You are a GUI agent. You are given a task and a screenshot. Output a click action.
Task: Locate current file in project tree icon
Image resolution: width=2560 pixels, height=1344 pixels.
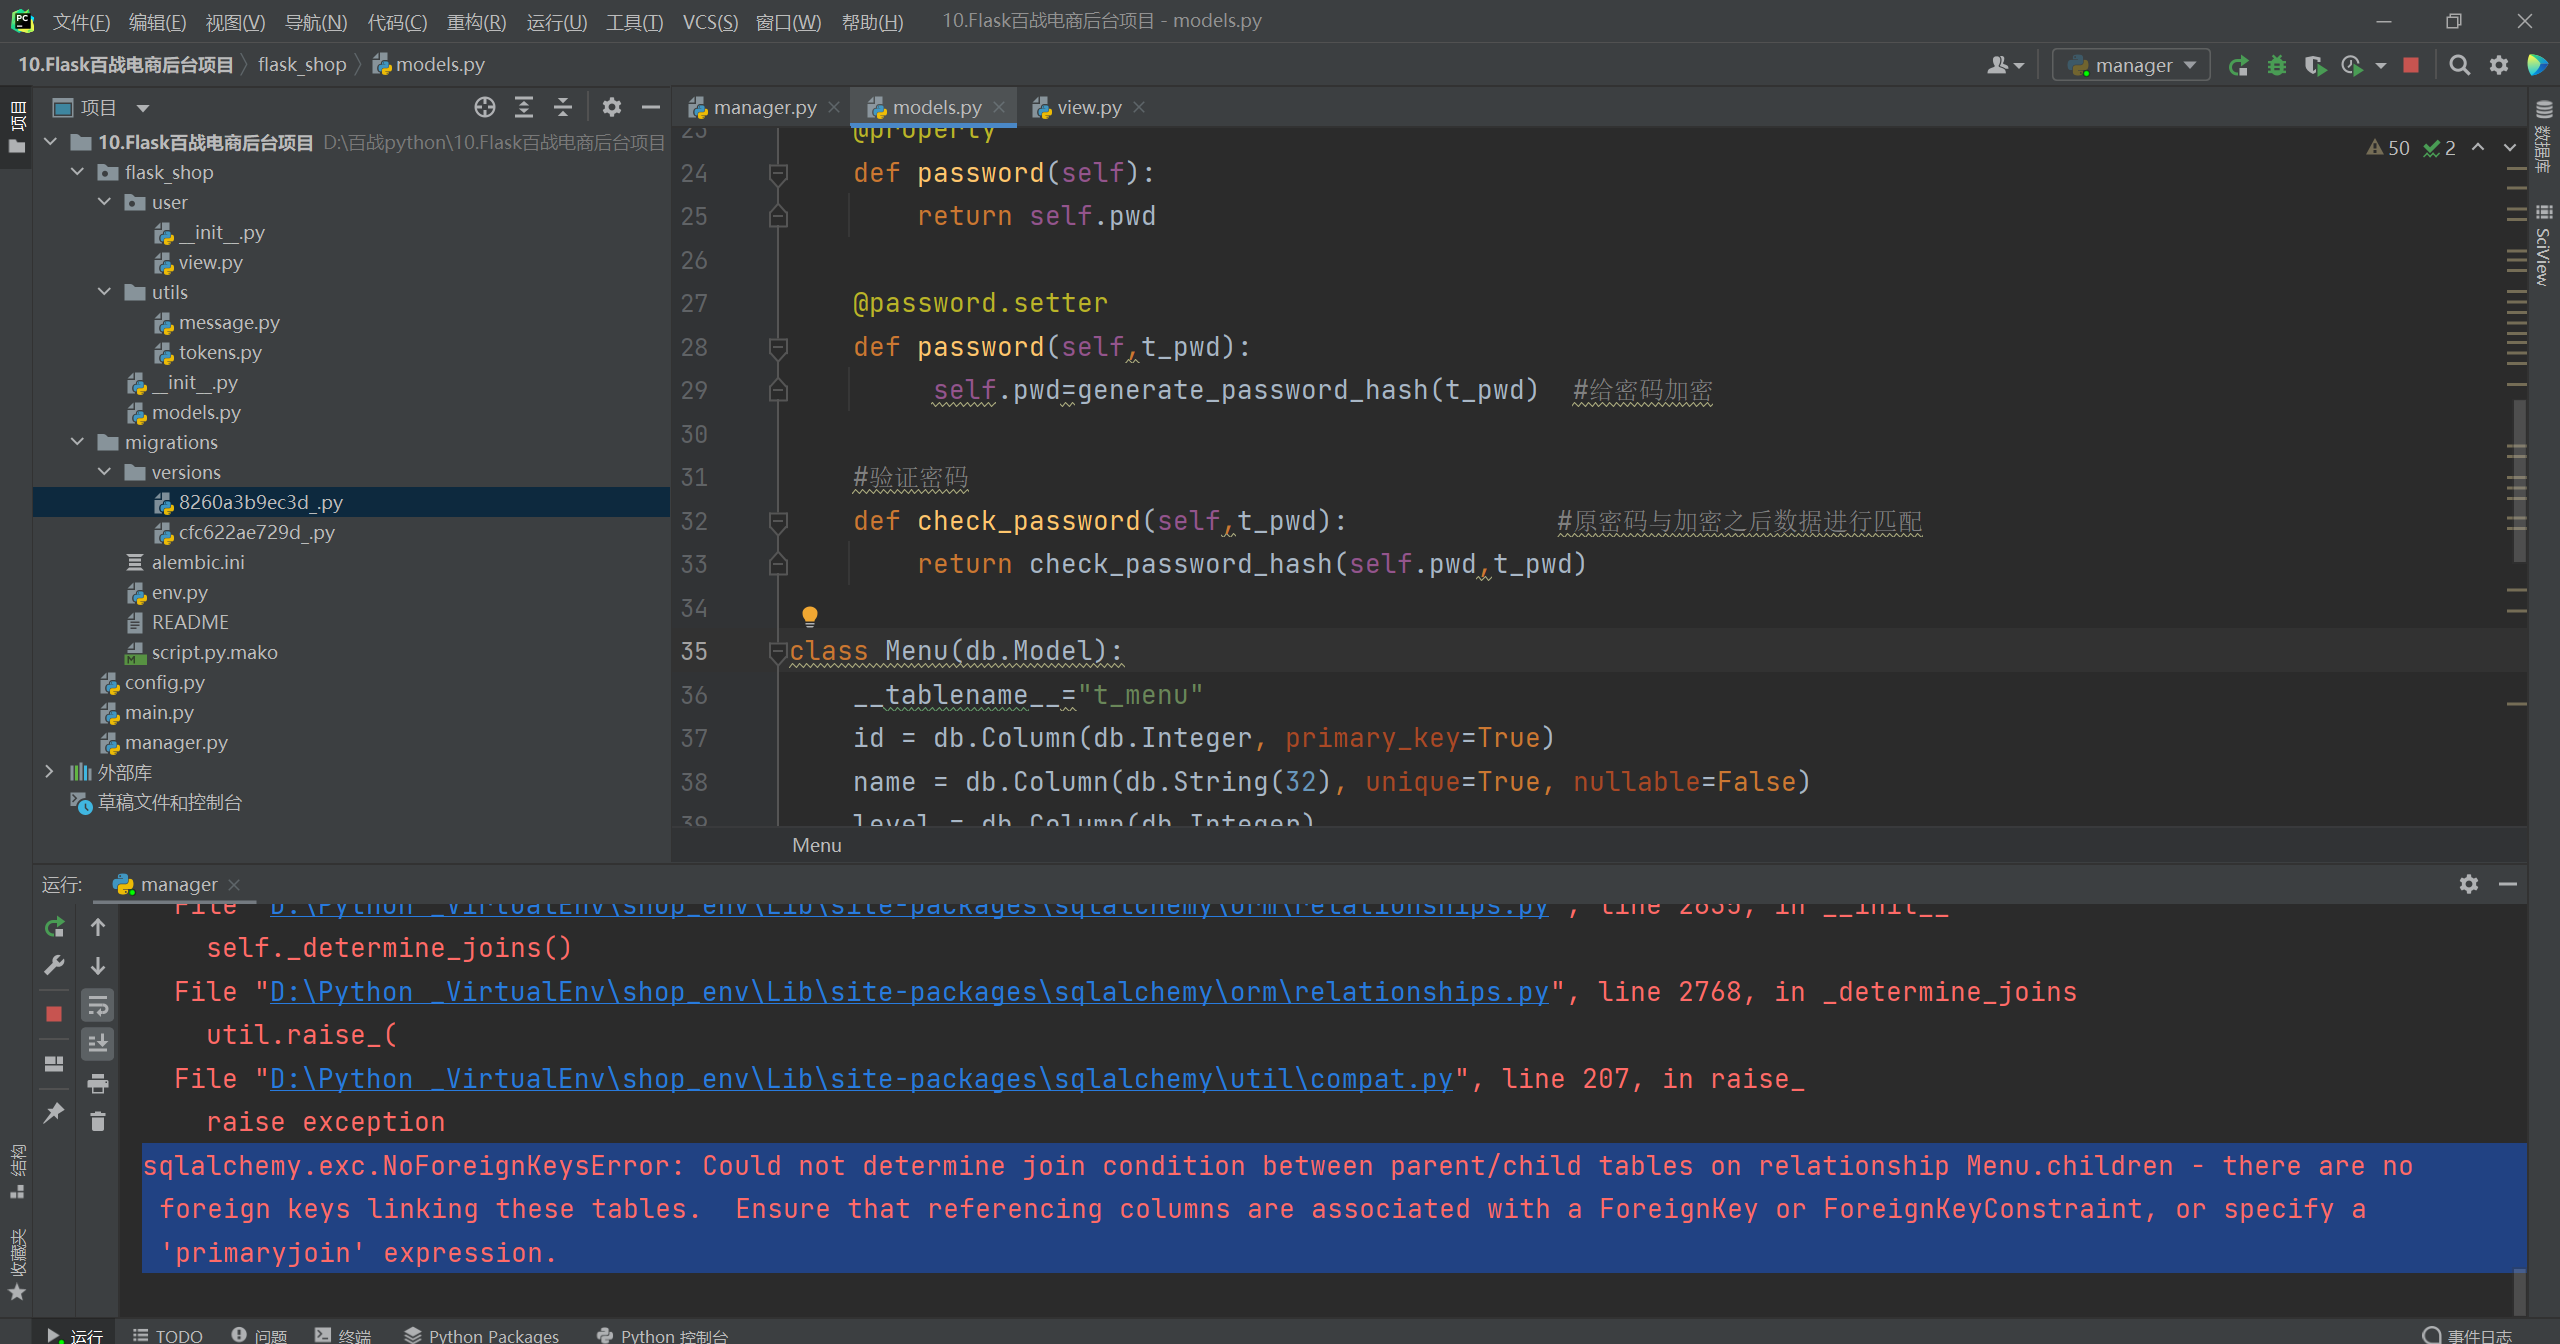coord(485,107)
